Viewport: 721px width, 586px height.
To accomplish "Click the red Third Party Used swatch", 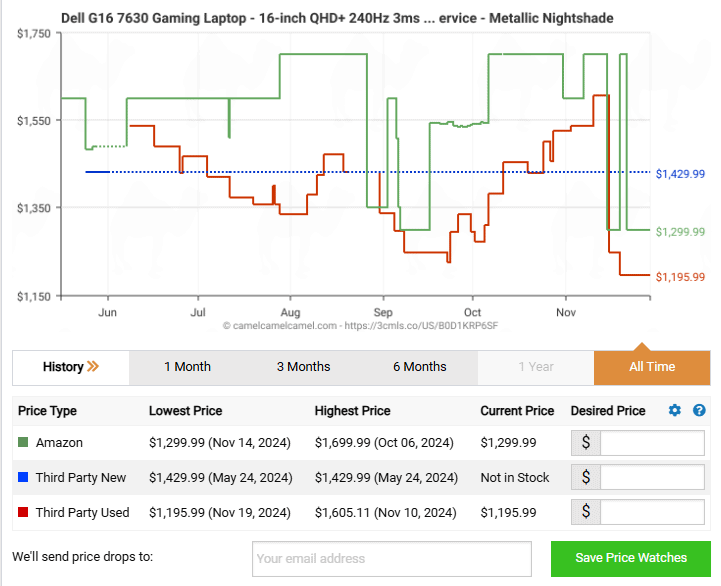I will (x=23, y=512).
